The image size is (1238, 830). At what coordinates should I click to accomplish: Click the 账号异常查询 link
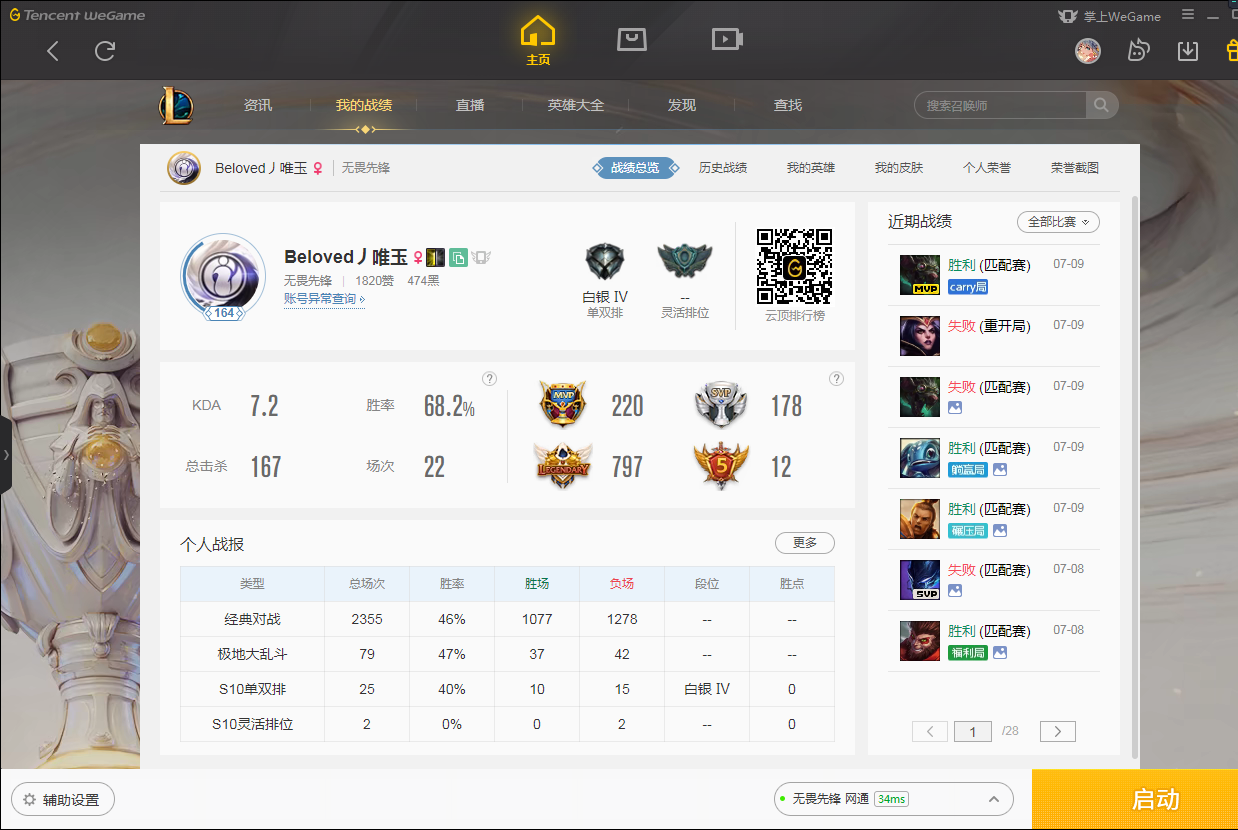click(x=324, y=299)
